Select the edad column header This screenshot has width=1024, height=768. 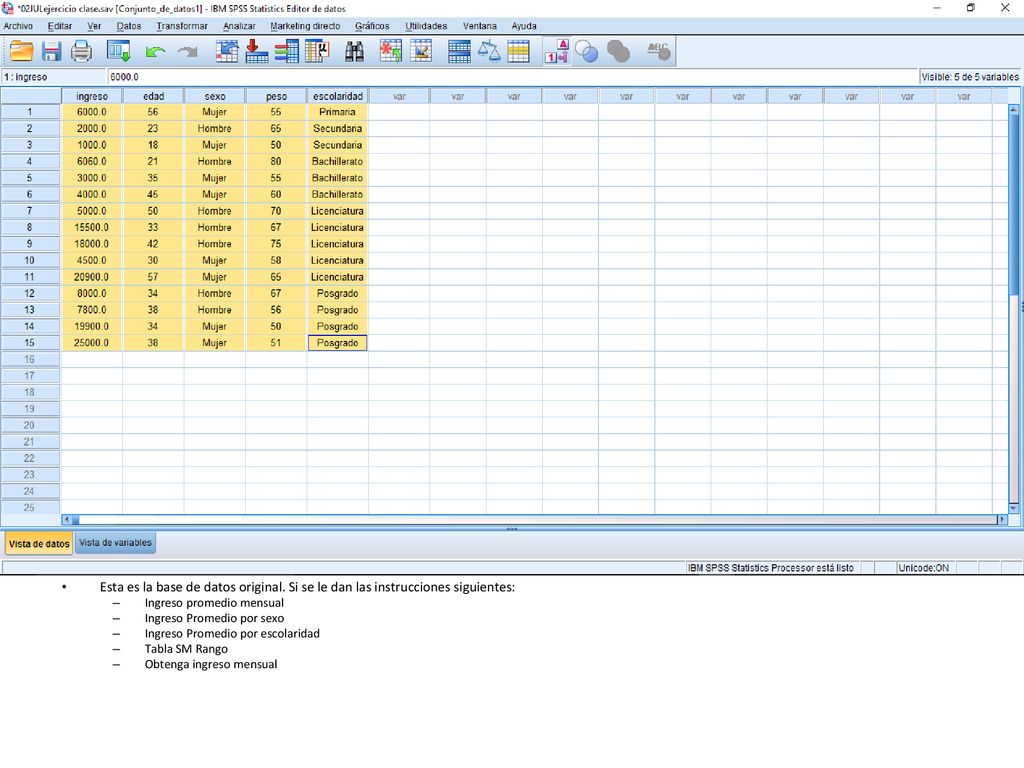click(x=153, y=96)
